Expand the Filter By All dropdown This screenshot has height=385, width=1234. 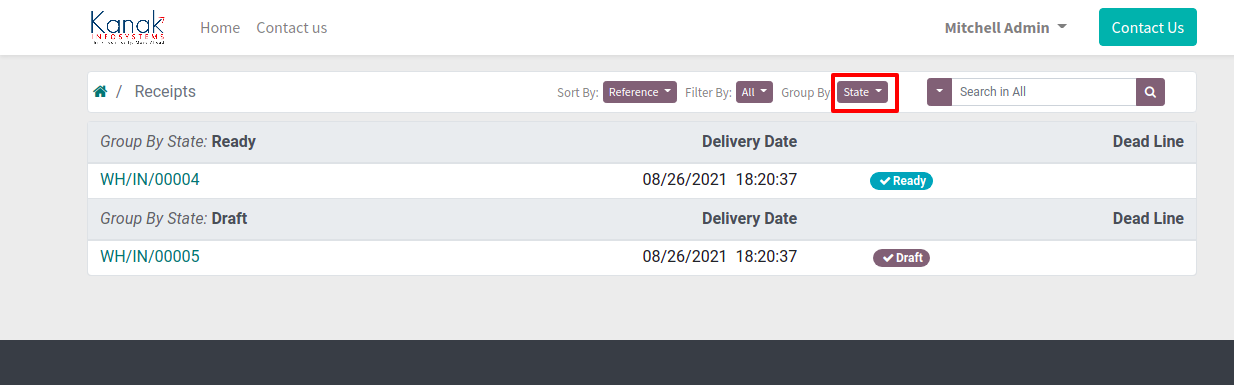click(754, 92)
